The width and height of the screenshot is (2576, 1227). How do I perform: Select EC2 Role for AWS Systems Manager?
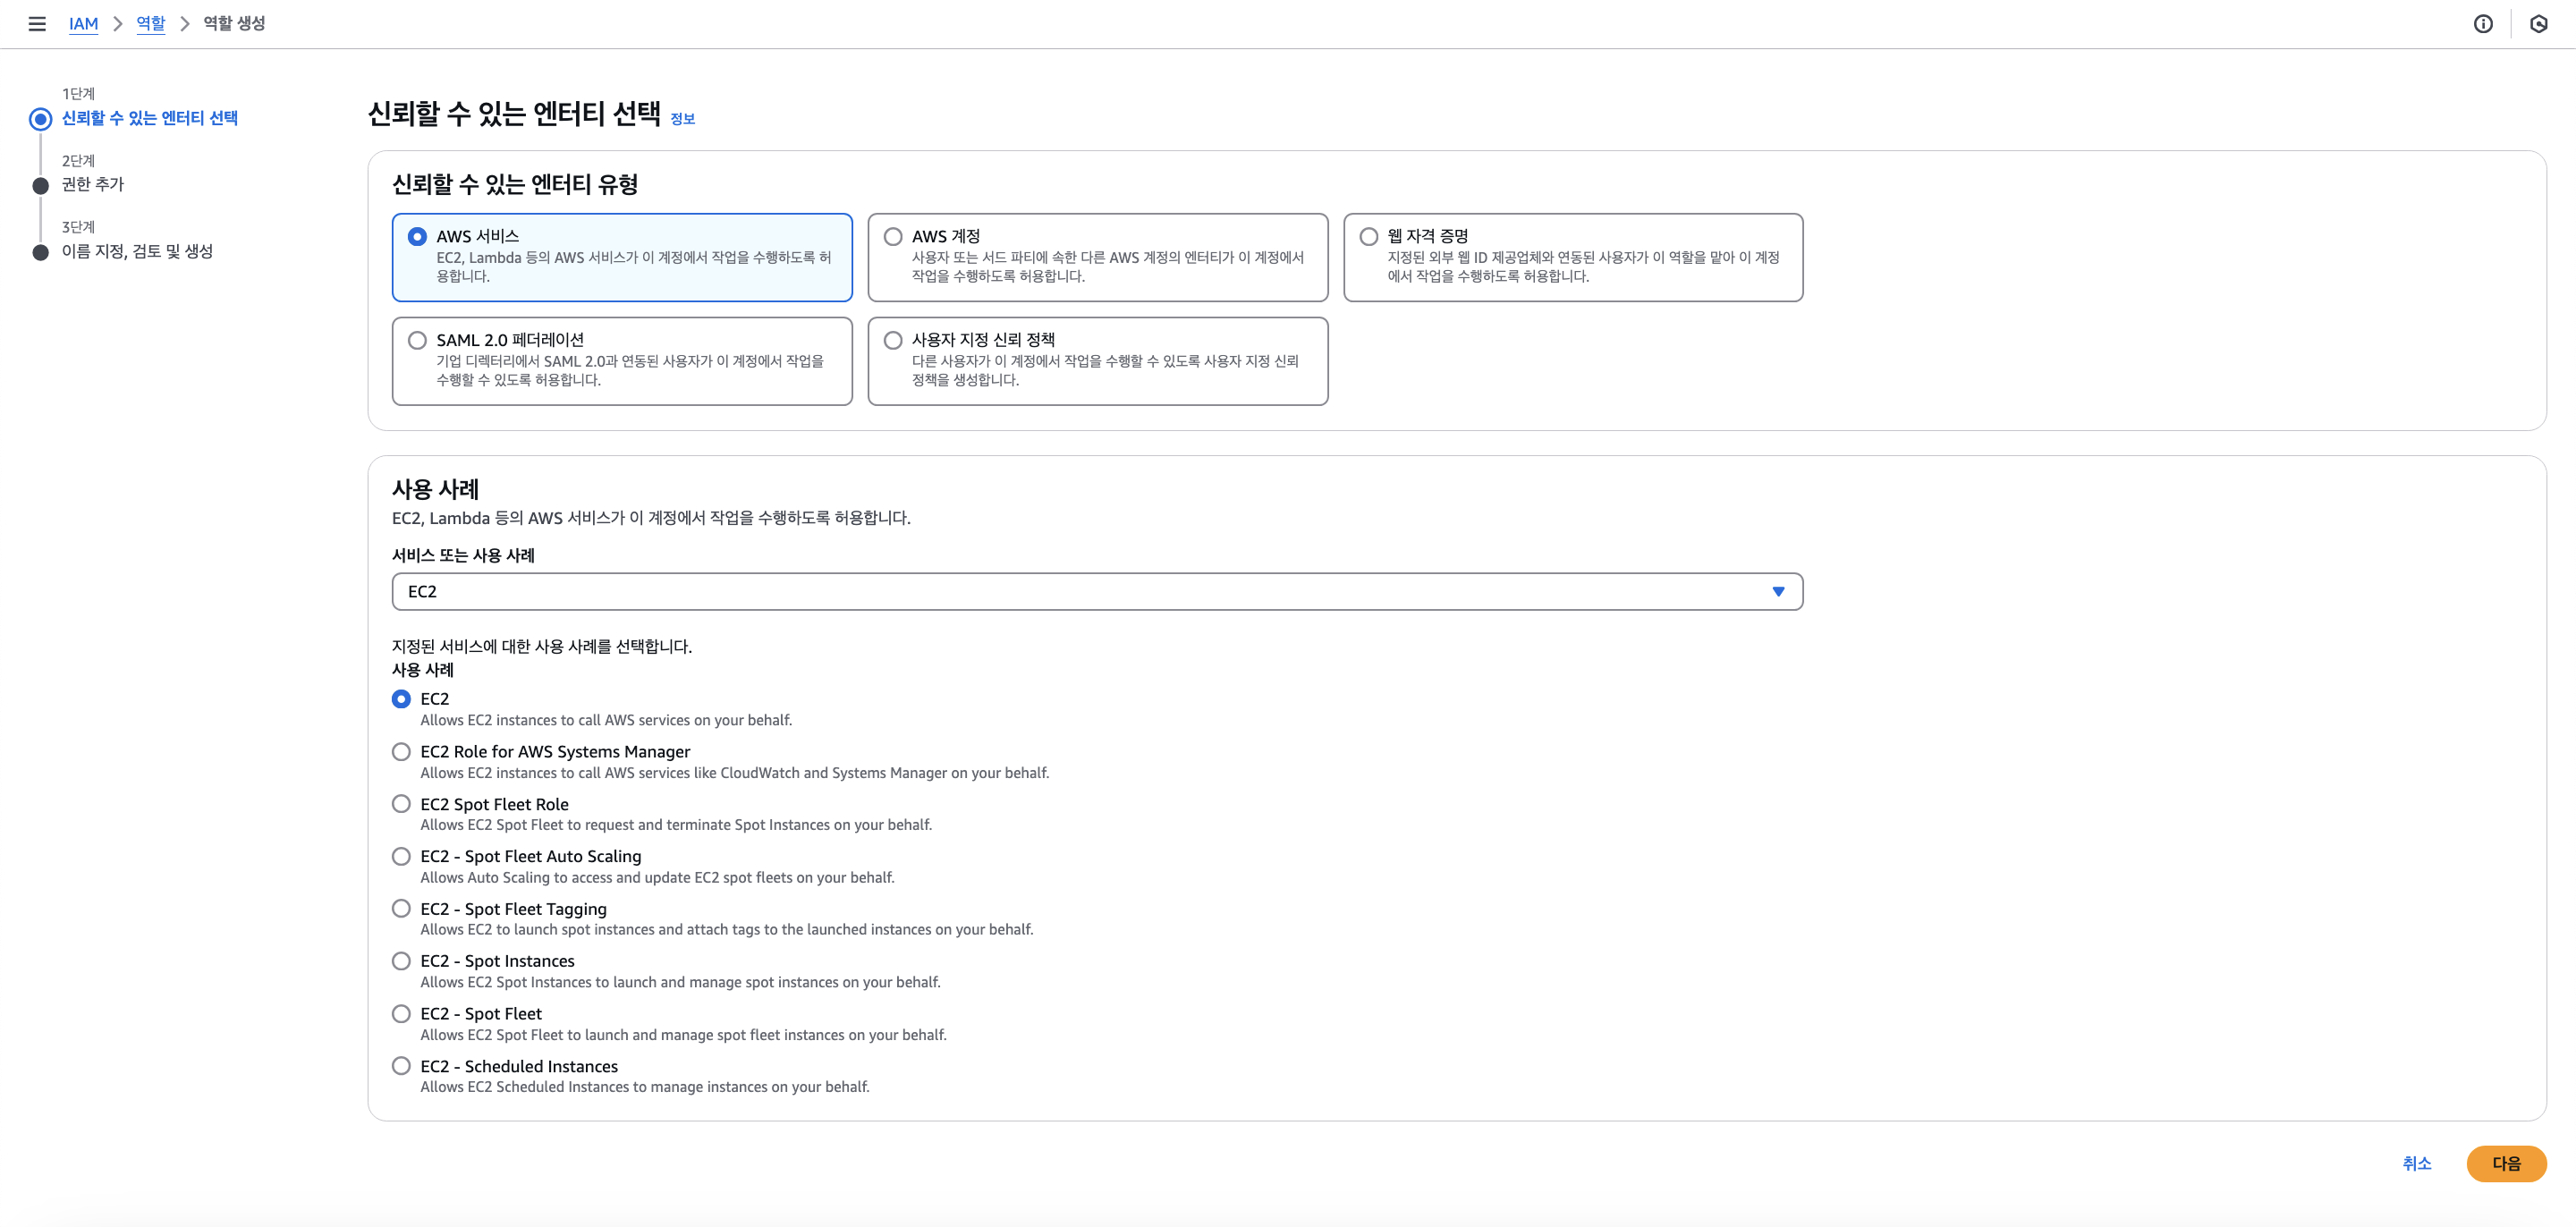click(401, 752)
